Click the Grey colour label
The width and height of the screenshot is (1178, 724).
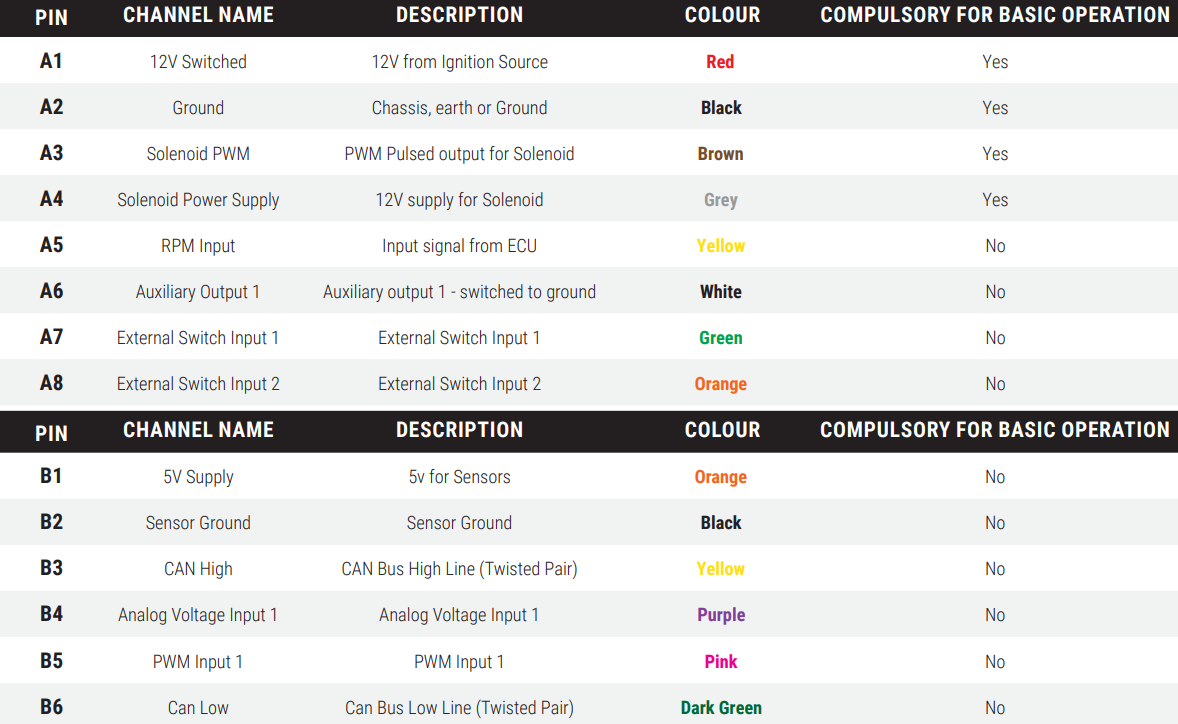(720, 200)
